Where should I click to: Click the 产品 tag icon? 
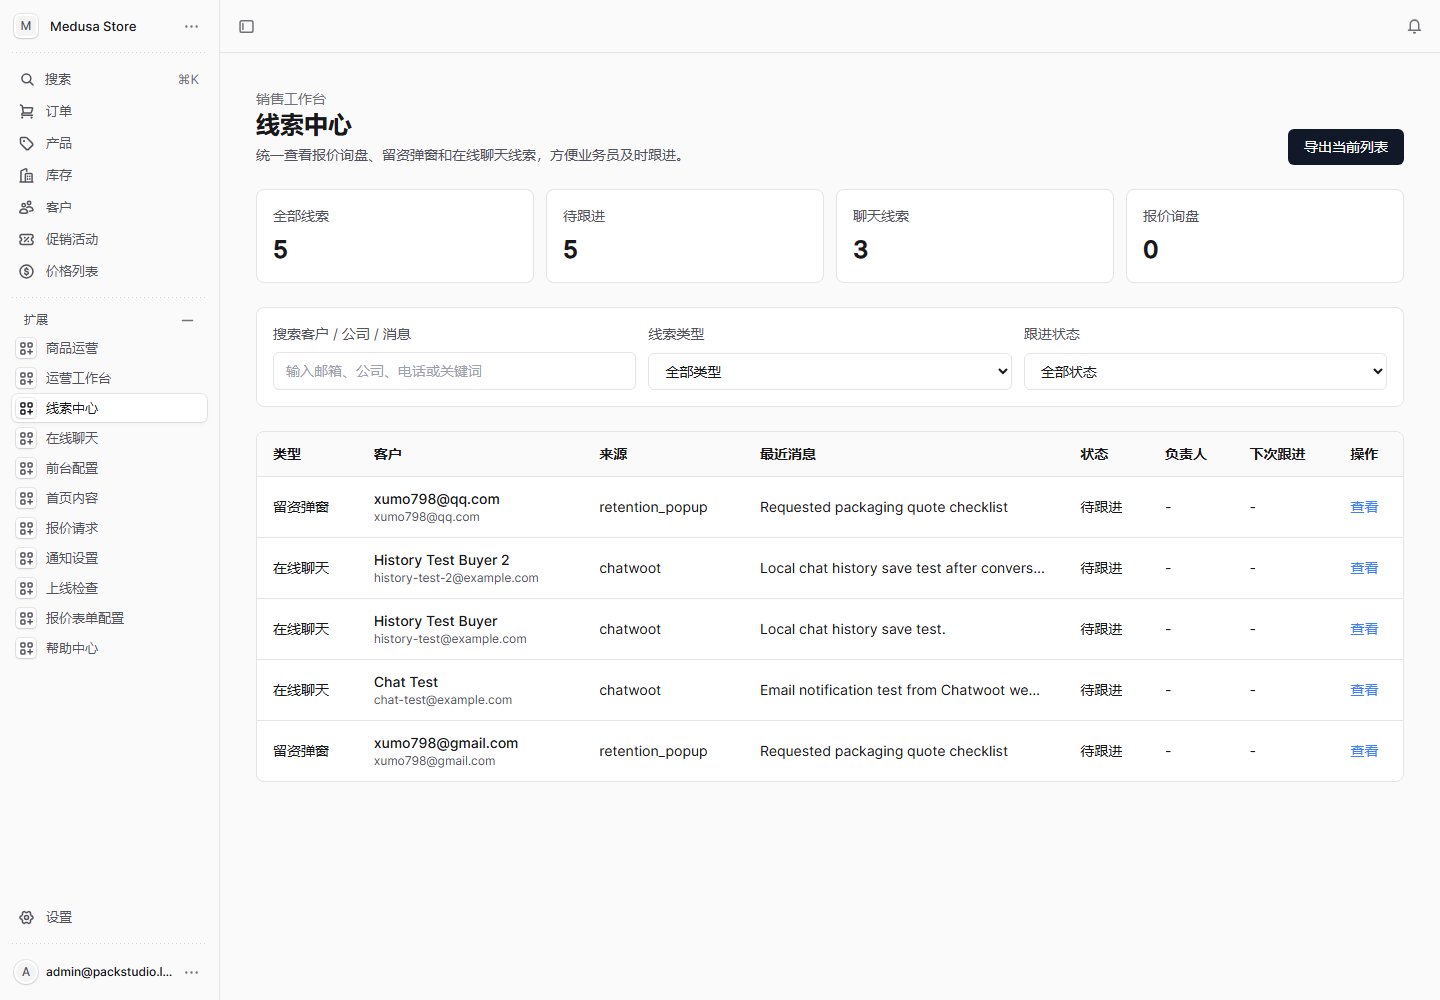coord(27,143)
